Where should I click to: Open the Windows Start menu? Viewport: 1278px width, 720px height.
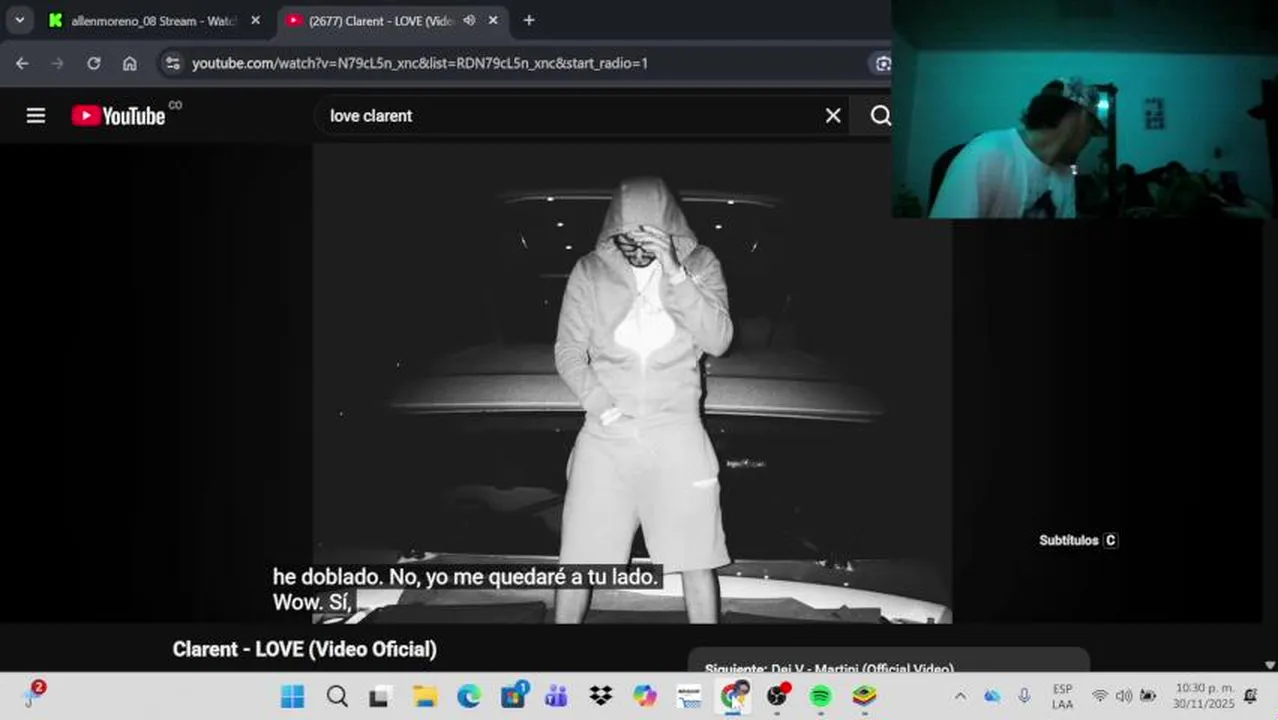(292, 696)
